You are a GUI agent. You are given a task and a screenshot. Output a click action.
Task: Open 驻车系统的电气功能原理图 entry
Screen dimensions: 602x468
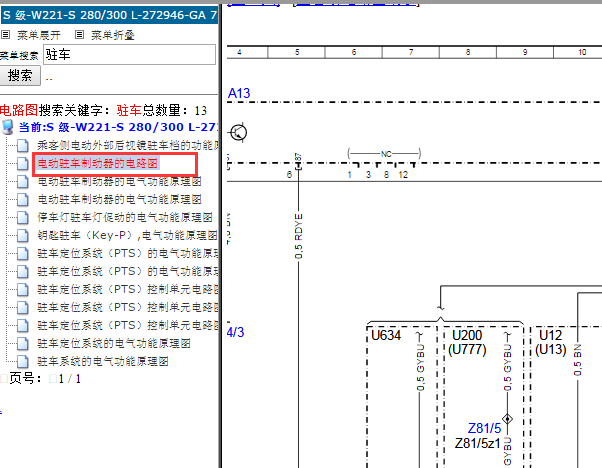pos(103,361)
